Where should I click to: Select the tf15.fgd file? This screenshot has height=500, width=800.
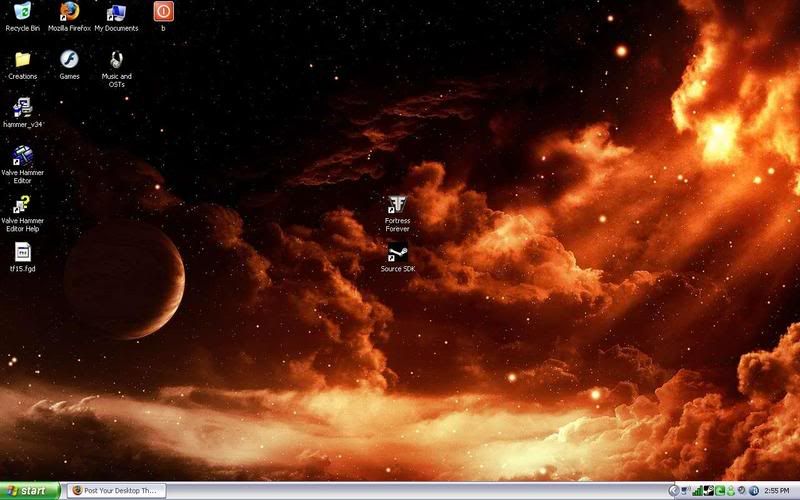point(22,252)
